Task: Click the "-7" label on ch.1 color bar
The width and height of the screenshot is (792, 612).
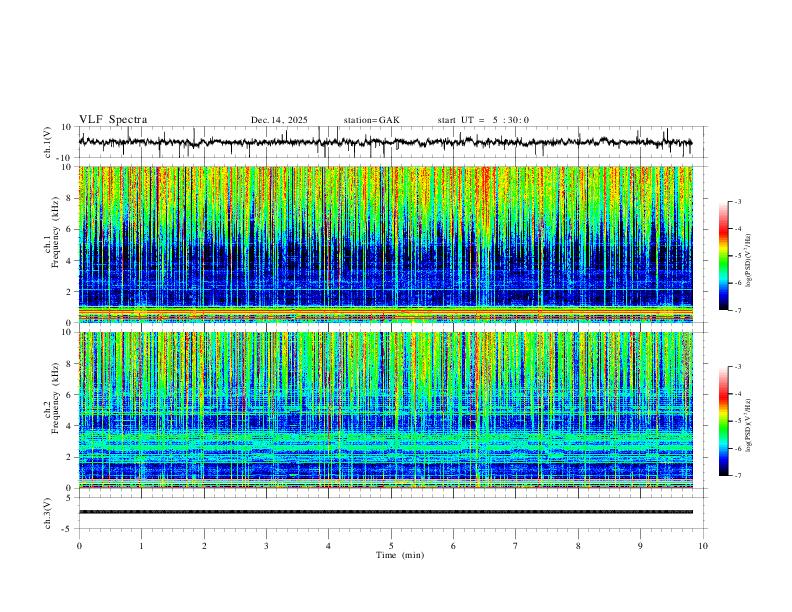Action: click(738, 310)
